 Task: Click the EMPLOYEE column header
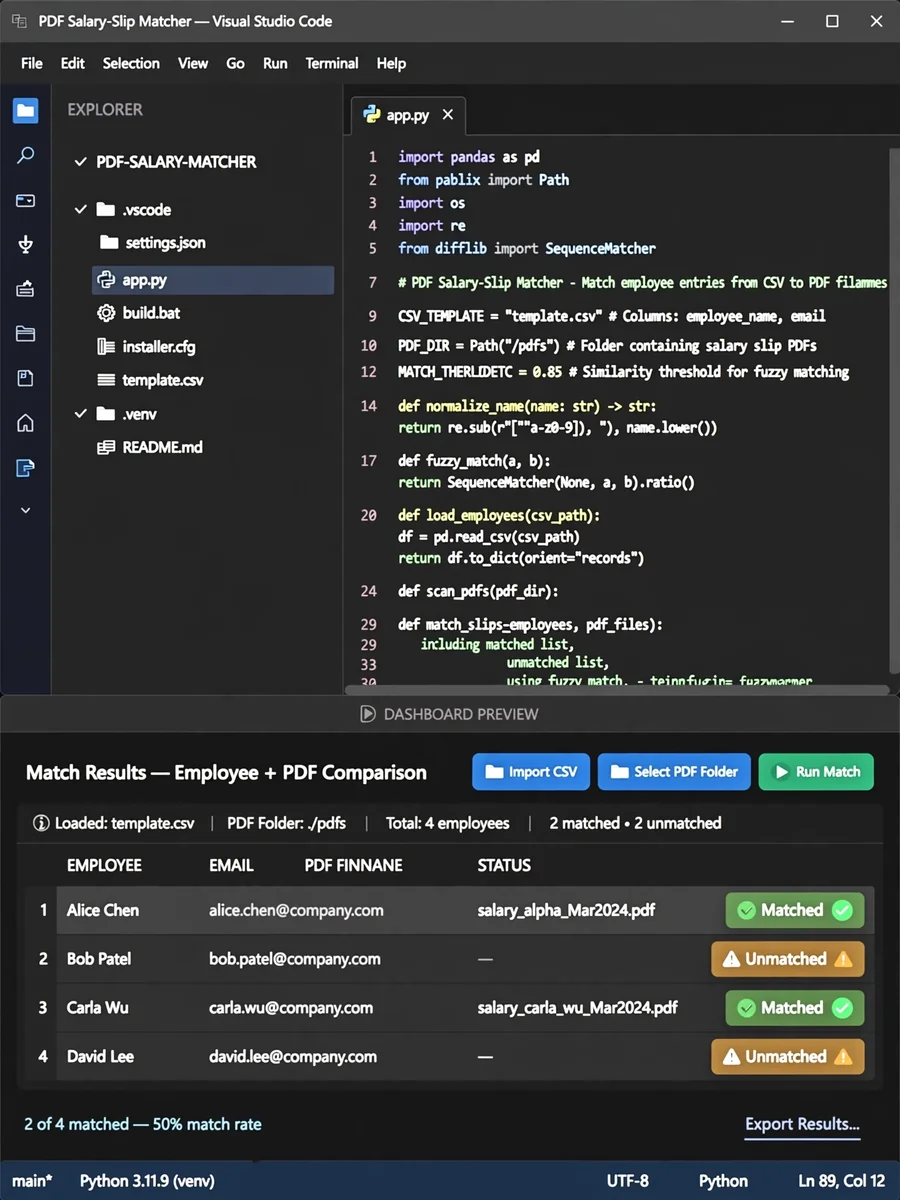[104, 865]
